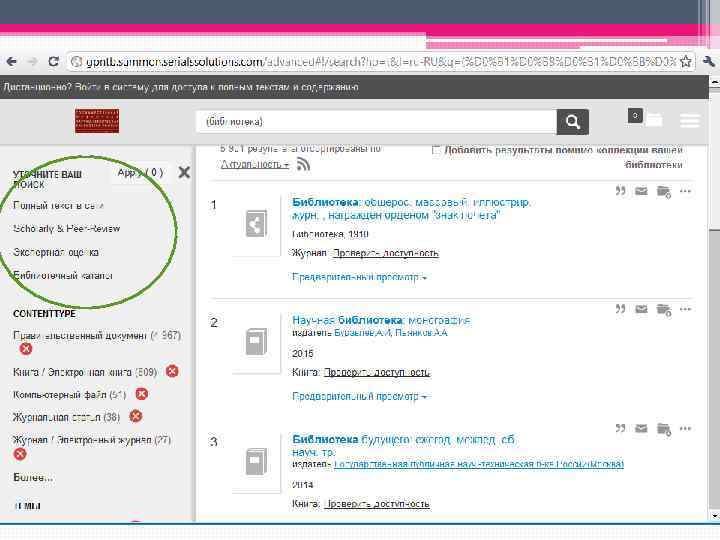The image size is (720, 540).
Task: Click the publisher link of result 3
Action: pyautogui.click(x=478, y=464)
